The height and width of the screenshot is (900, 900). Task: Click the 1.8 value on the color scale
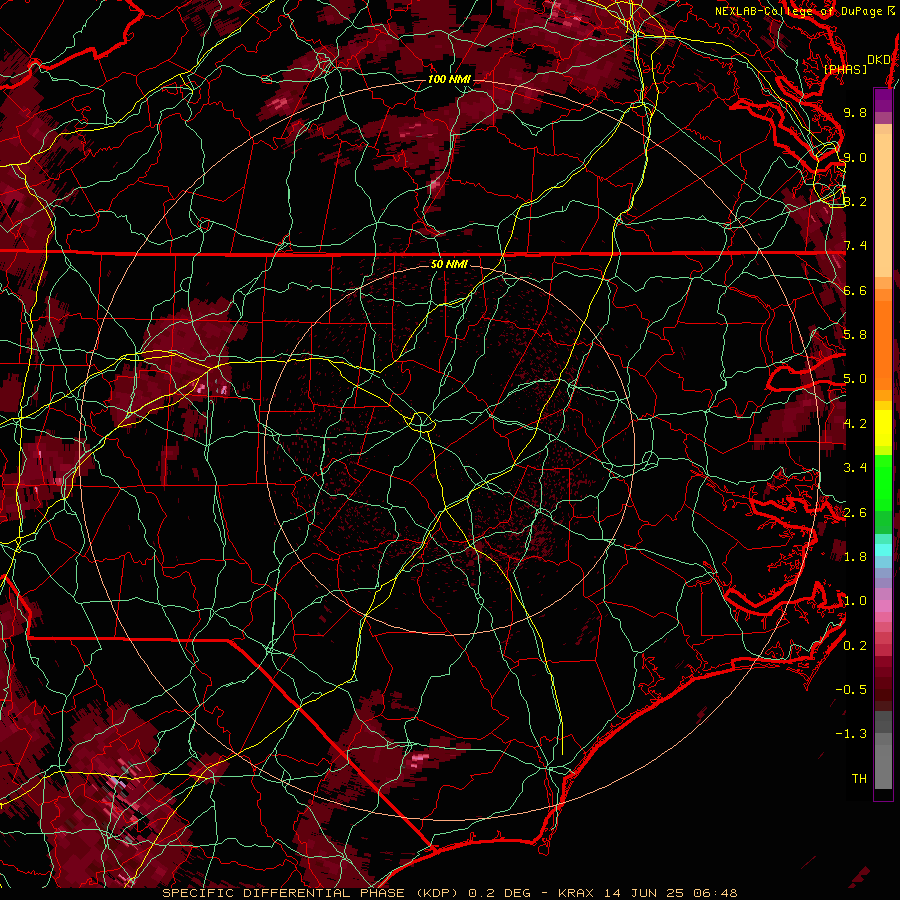(x=855, y=557)
